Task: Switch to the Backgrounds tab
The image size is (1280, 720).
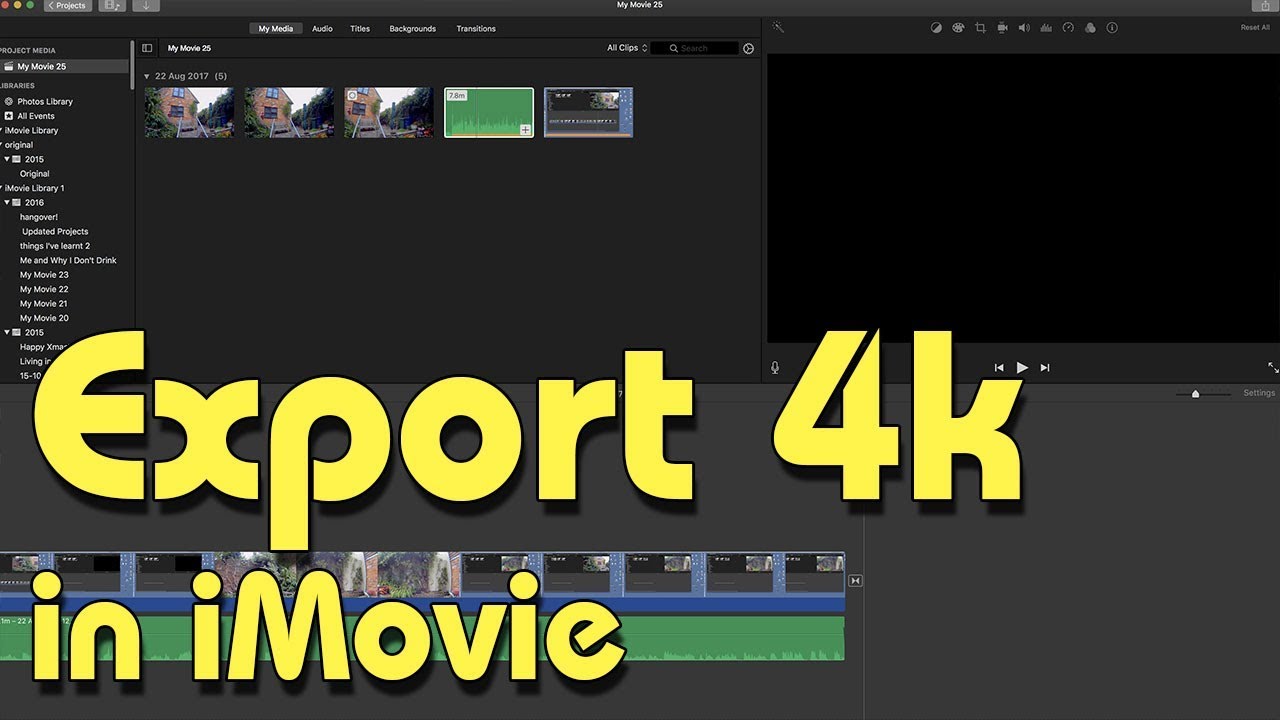Action: [x=413, y=29]
